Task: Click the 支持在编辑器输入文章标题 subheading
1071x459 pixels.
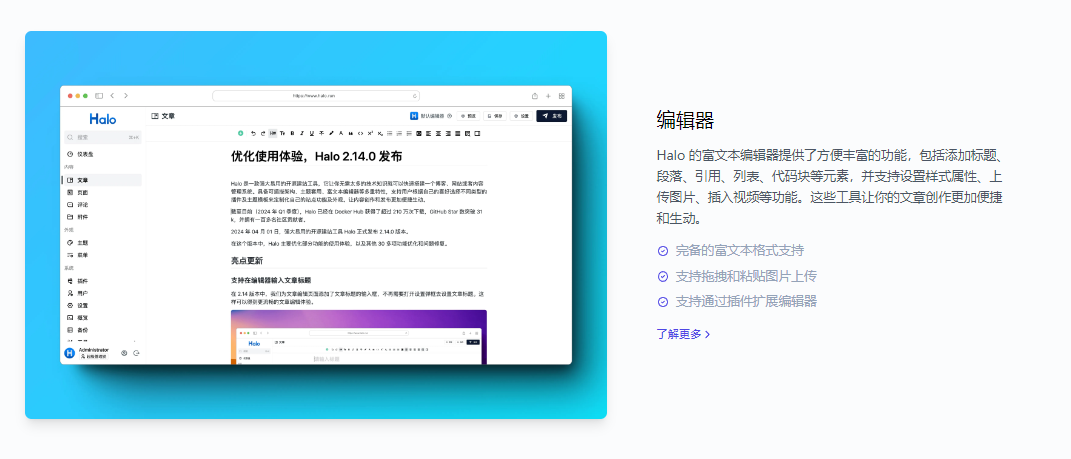Action: click(271, 280)
